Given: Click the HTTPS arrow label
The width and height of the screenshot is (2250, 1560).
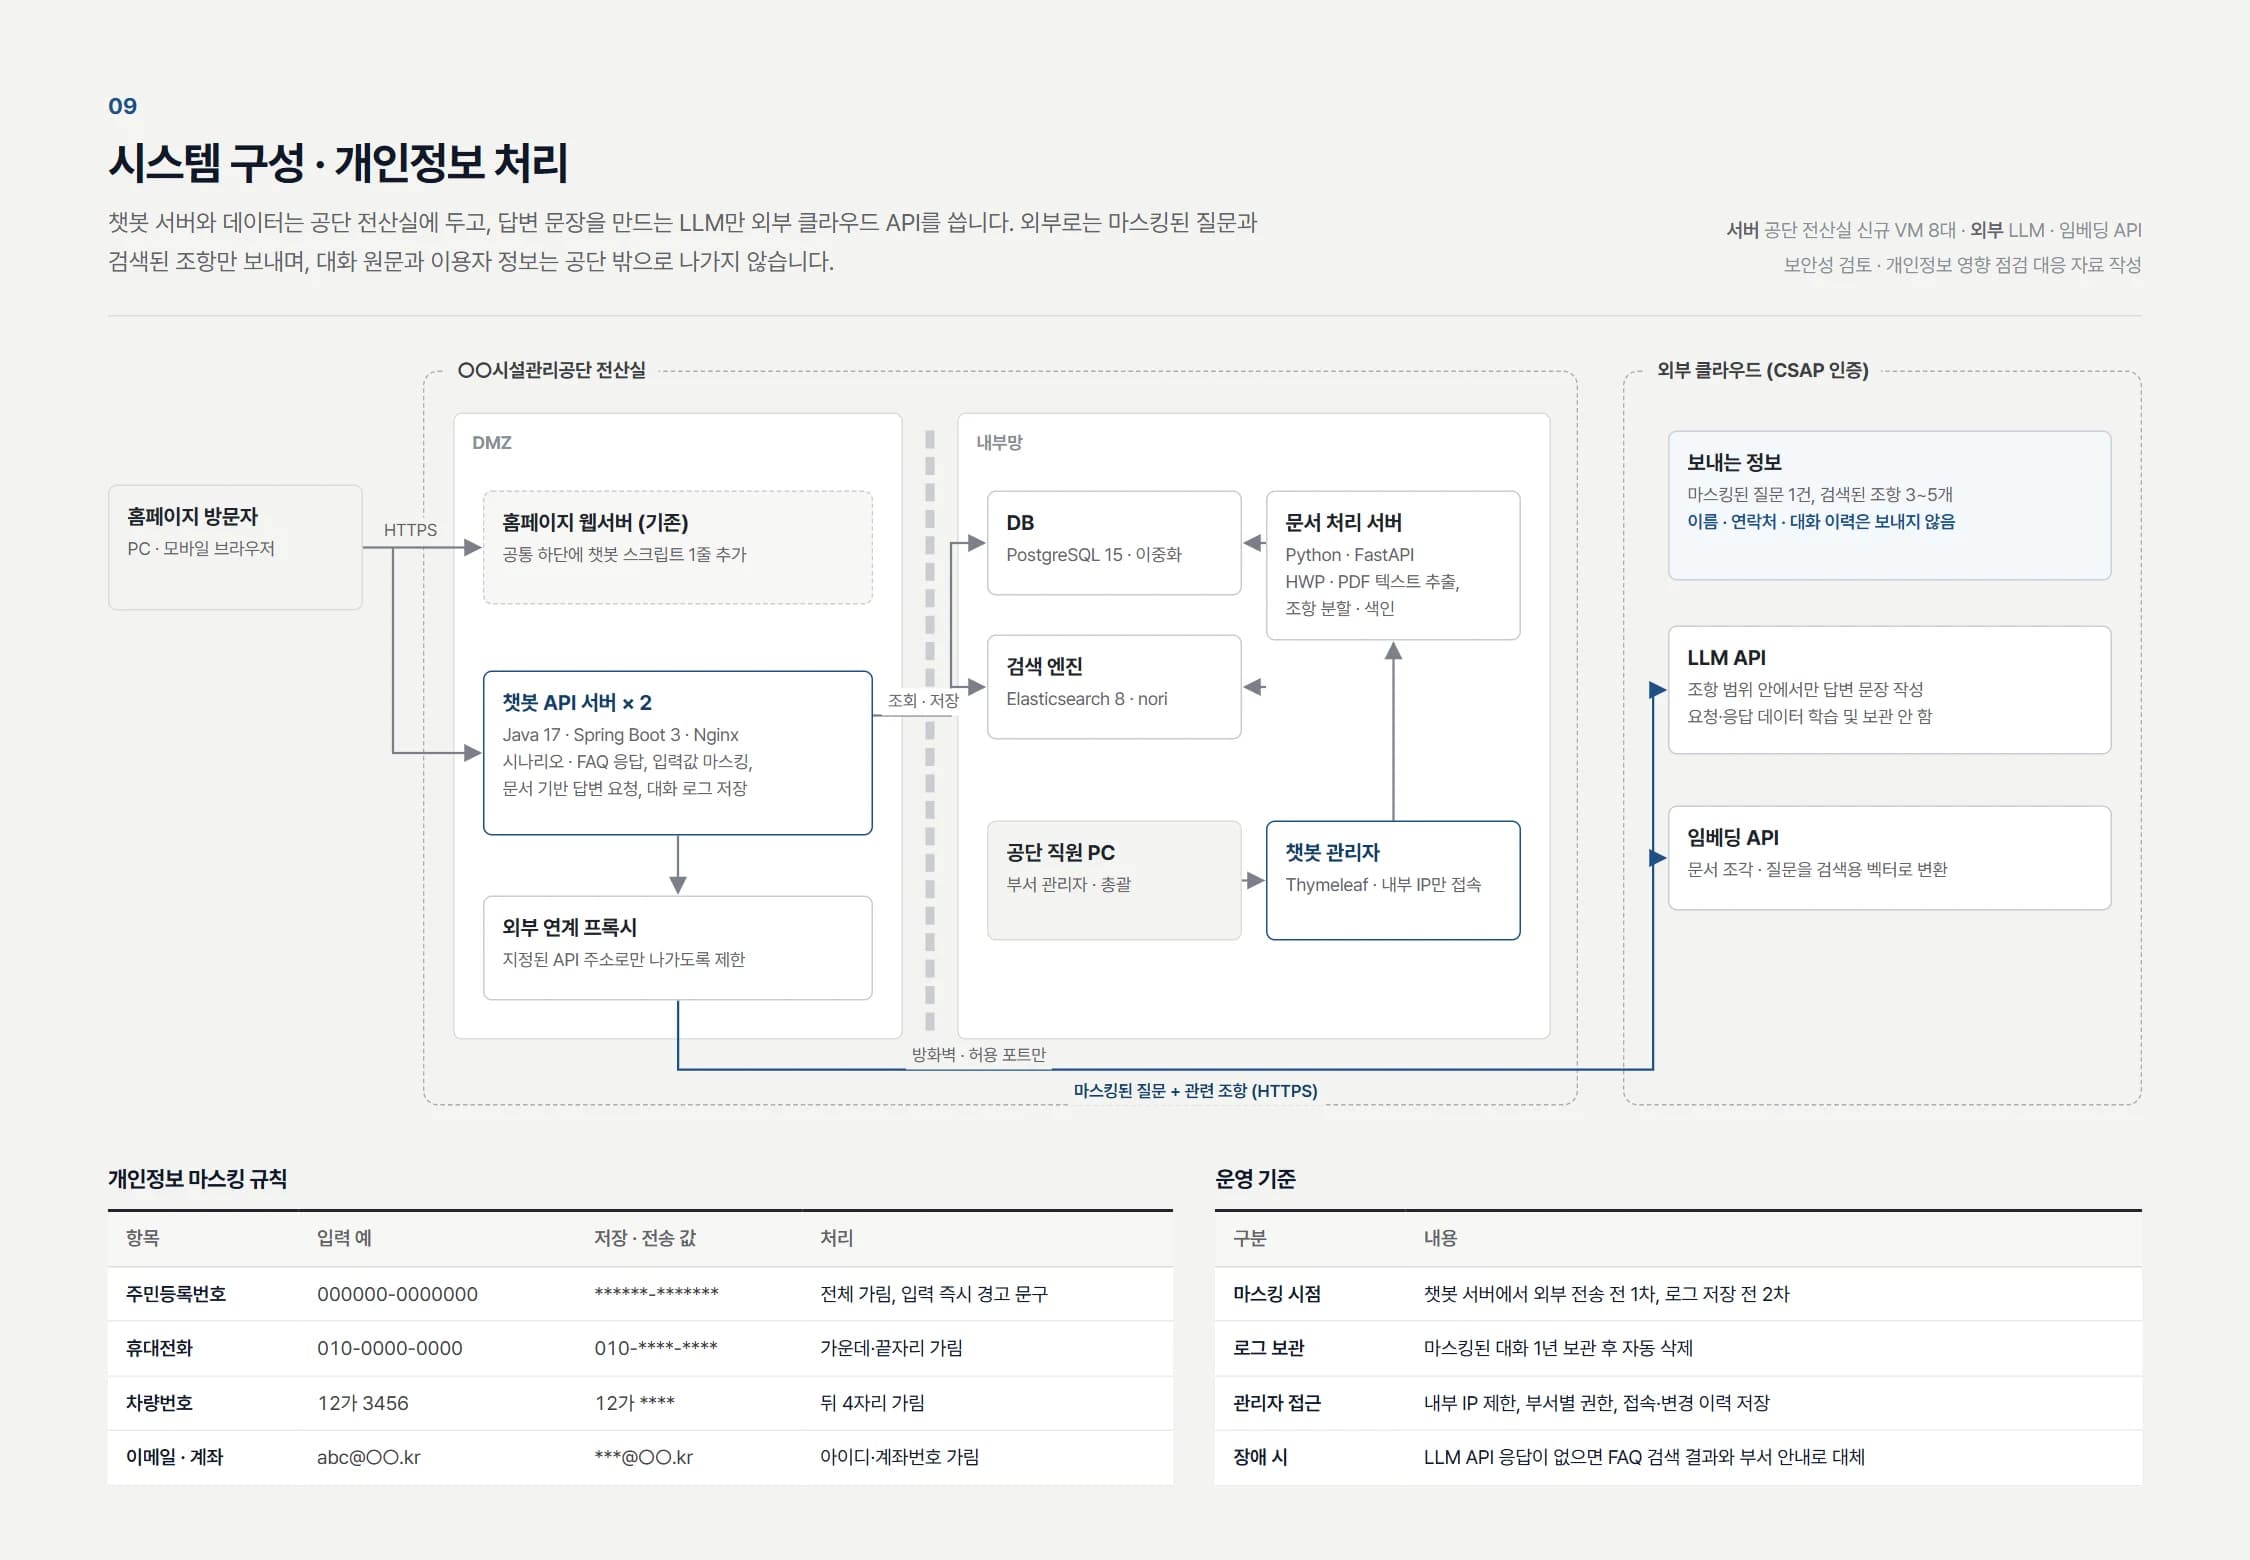Looking at the screenshot, I should click(x=410, y=530).
